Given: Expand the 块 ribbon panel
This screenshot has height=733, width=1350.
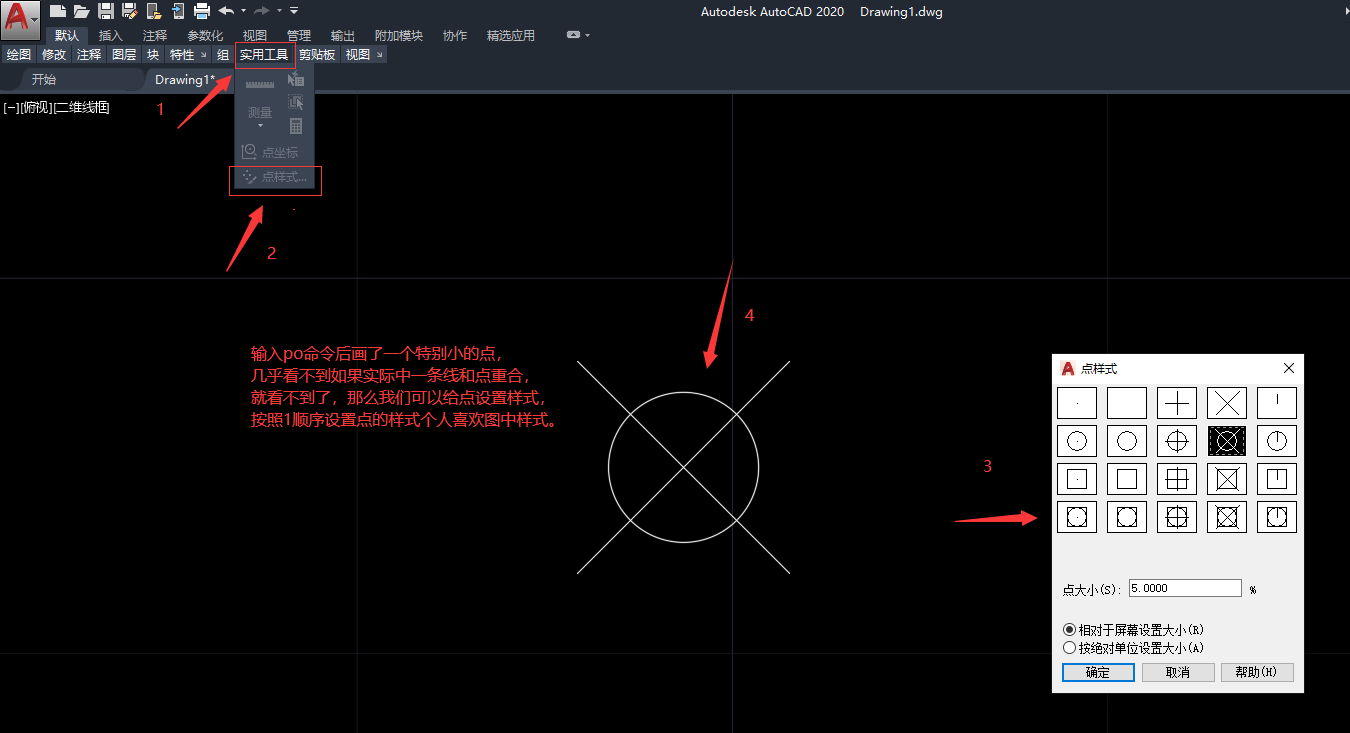Looking at the screenshot, I should click(x=153, y=55).
